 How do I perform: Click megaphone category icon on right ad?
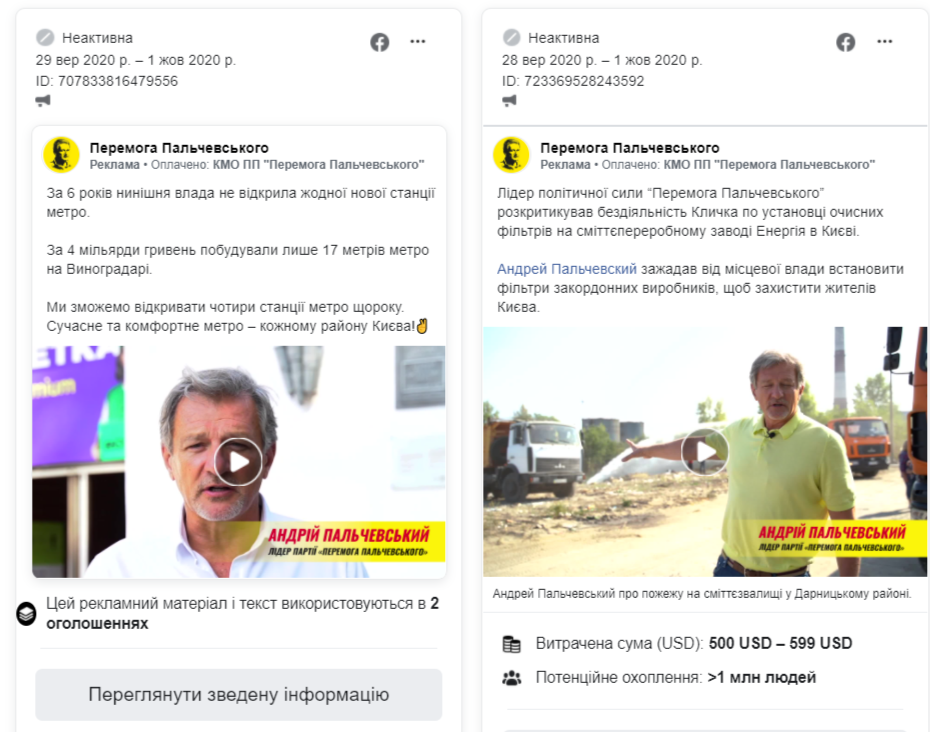pyautogui.click(x=509, y=100)
